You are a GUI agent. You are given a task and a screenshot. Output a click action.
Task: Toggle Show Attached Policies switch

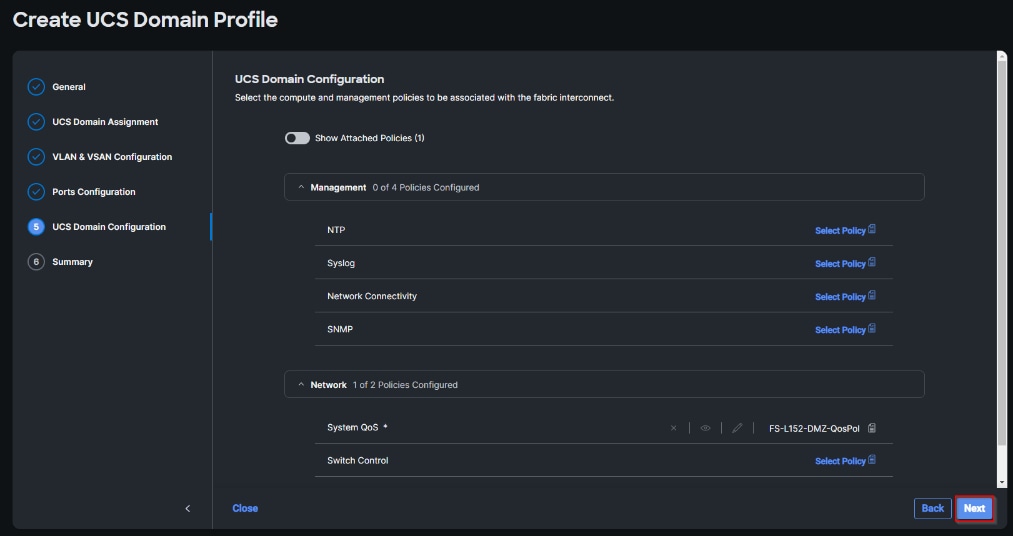[297, 138]
